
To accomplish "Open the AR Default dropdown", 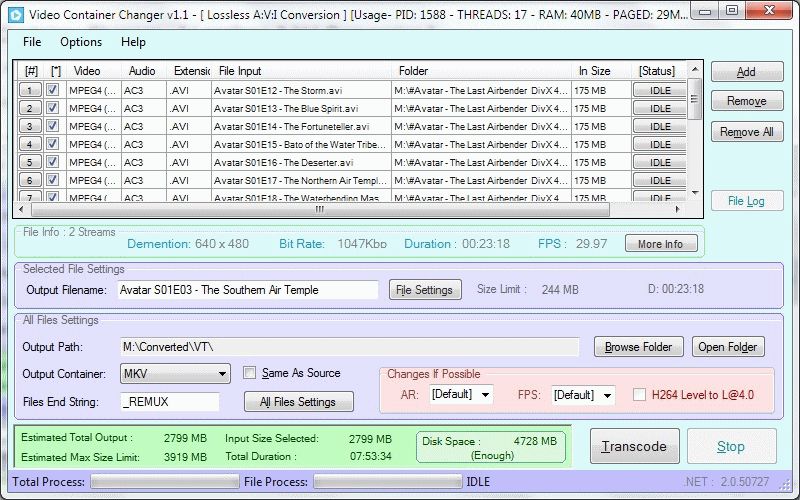I will [461, 394].
